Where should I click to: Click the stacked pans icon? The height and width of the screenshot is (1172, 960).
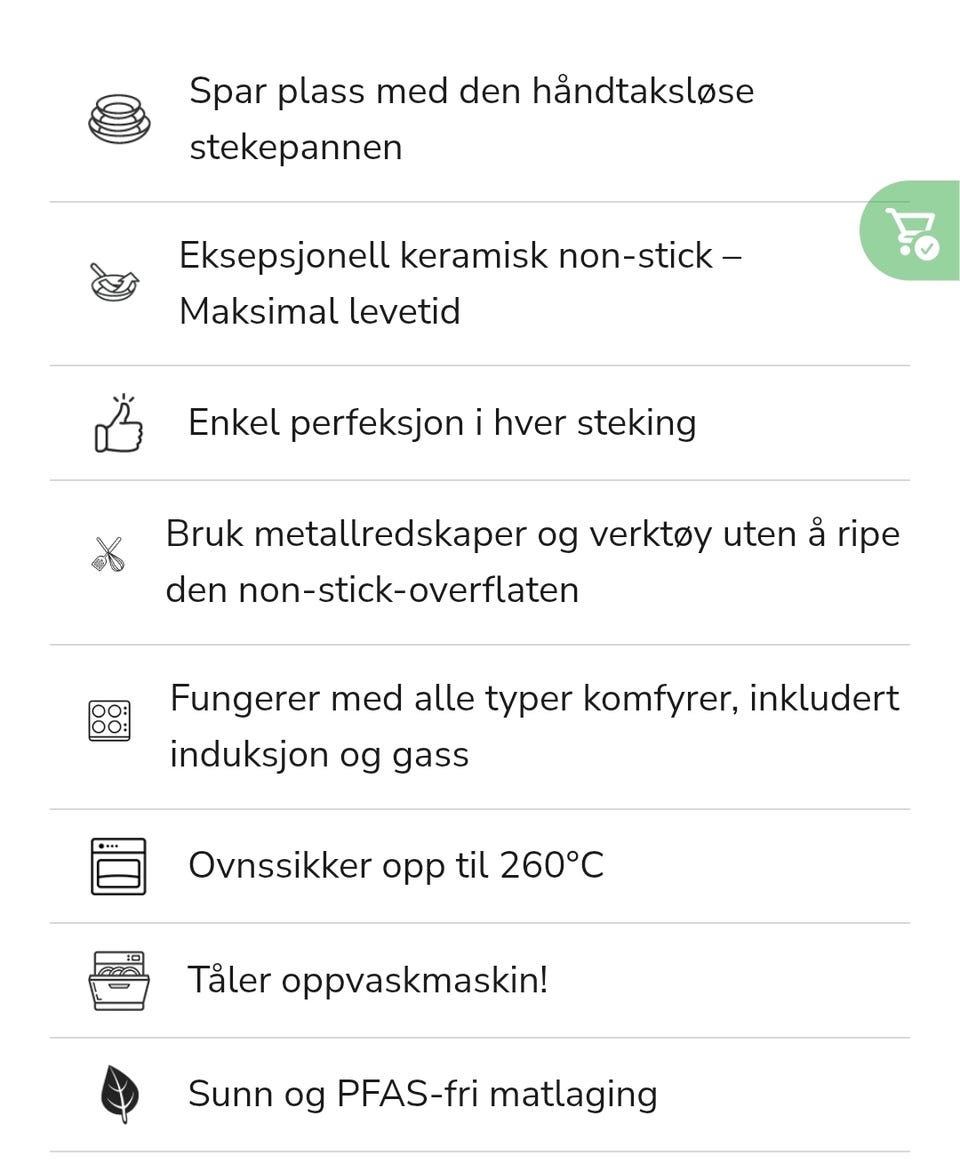click(119, 119)
